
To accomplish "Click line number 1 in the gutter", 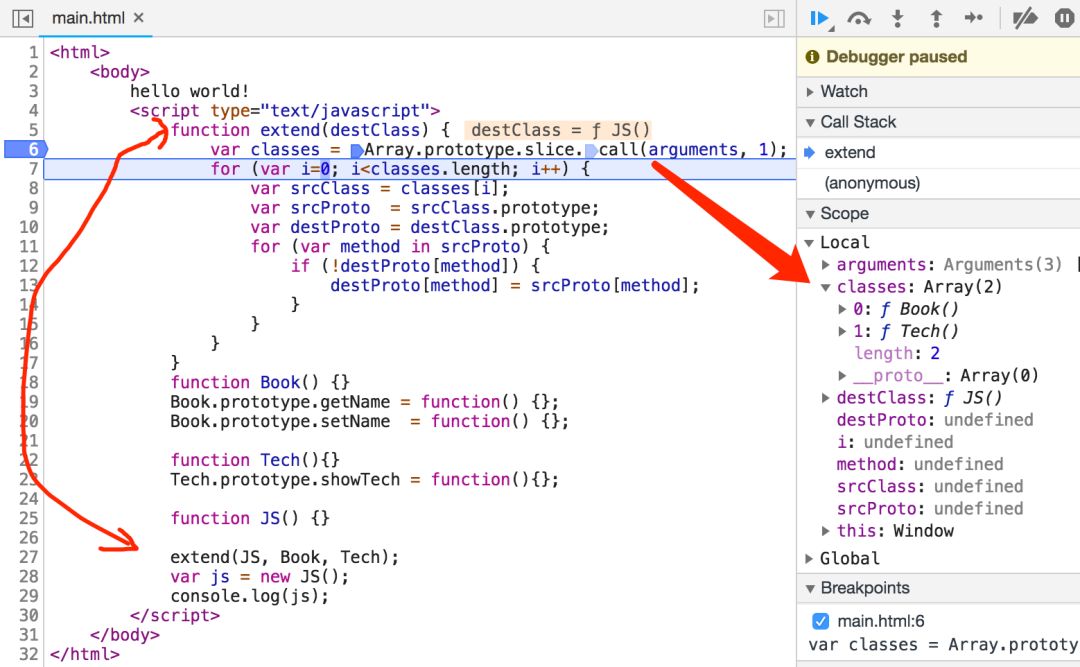I will coord(33,52).
